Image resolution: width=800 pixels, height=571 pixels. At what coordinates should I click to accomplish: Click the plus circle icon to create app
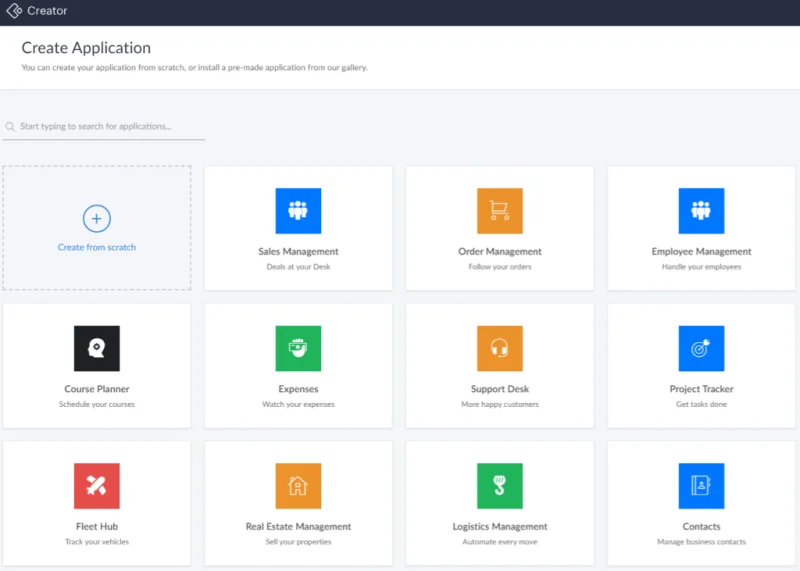click(x=96, y=218)
